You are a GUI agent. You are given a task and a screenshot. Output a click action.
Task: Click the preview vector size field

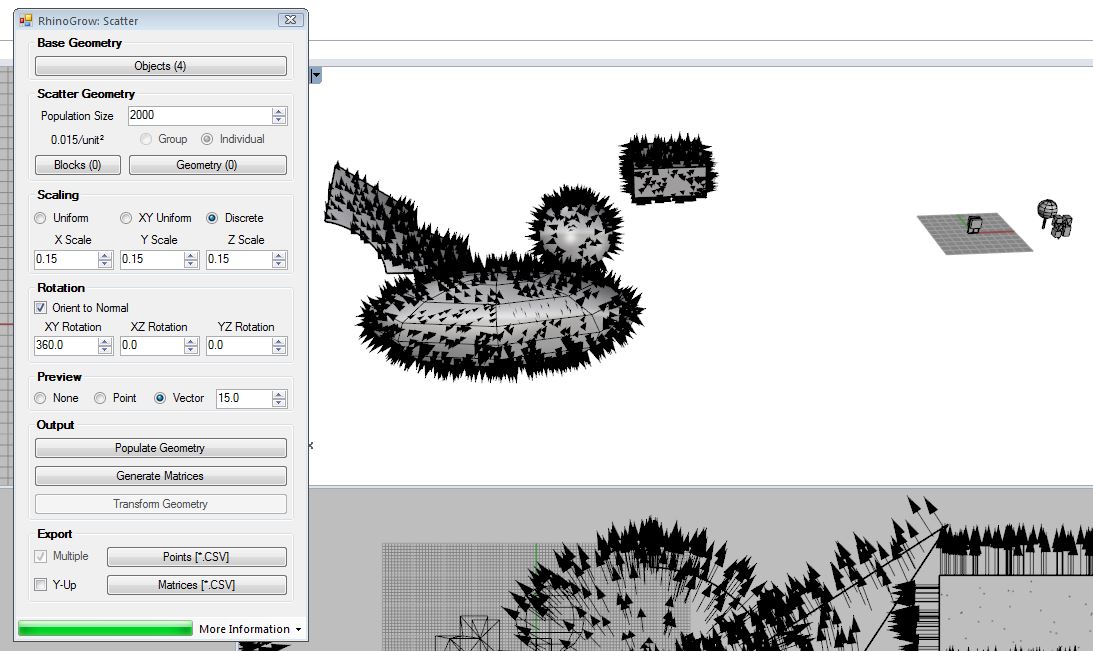pyautogui.click(x=243, y=398)
